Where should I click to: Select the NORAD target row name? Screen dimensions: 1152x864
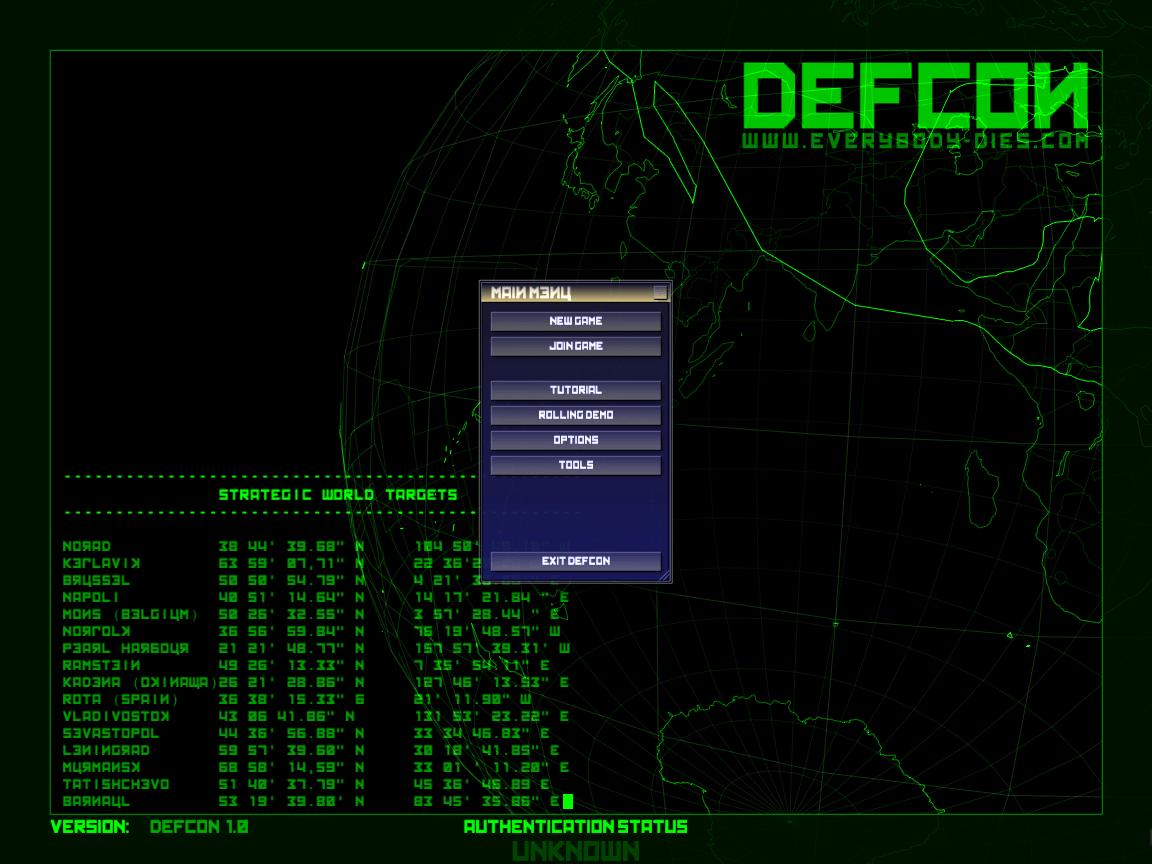pos(87,547)
